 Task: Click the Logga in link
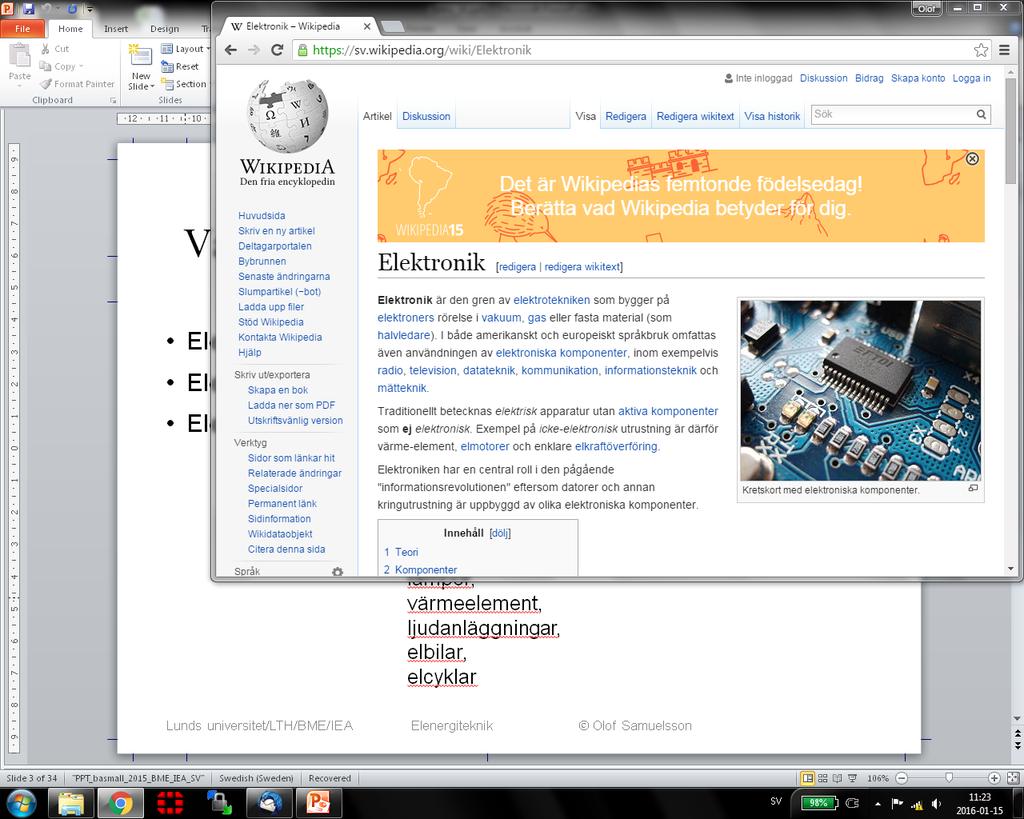(x=971, y=78)
